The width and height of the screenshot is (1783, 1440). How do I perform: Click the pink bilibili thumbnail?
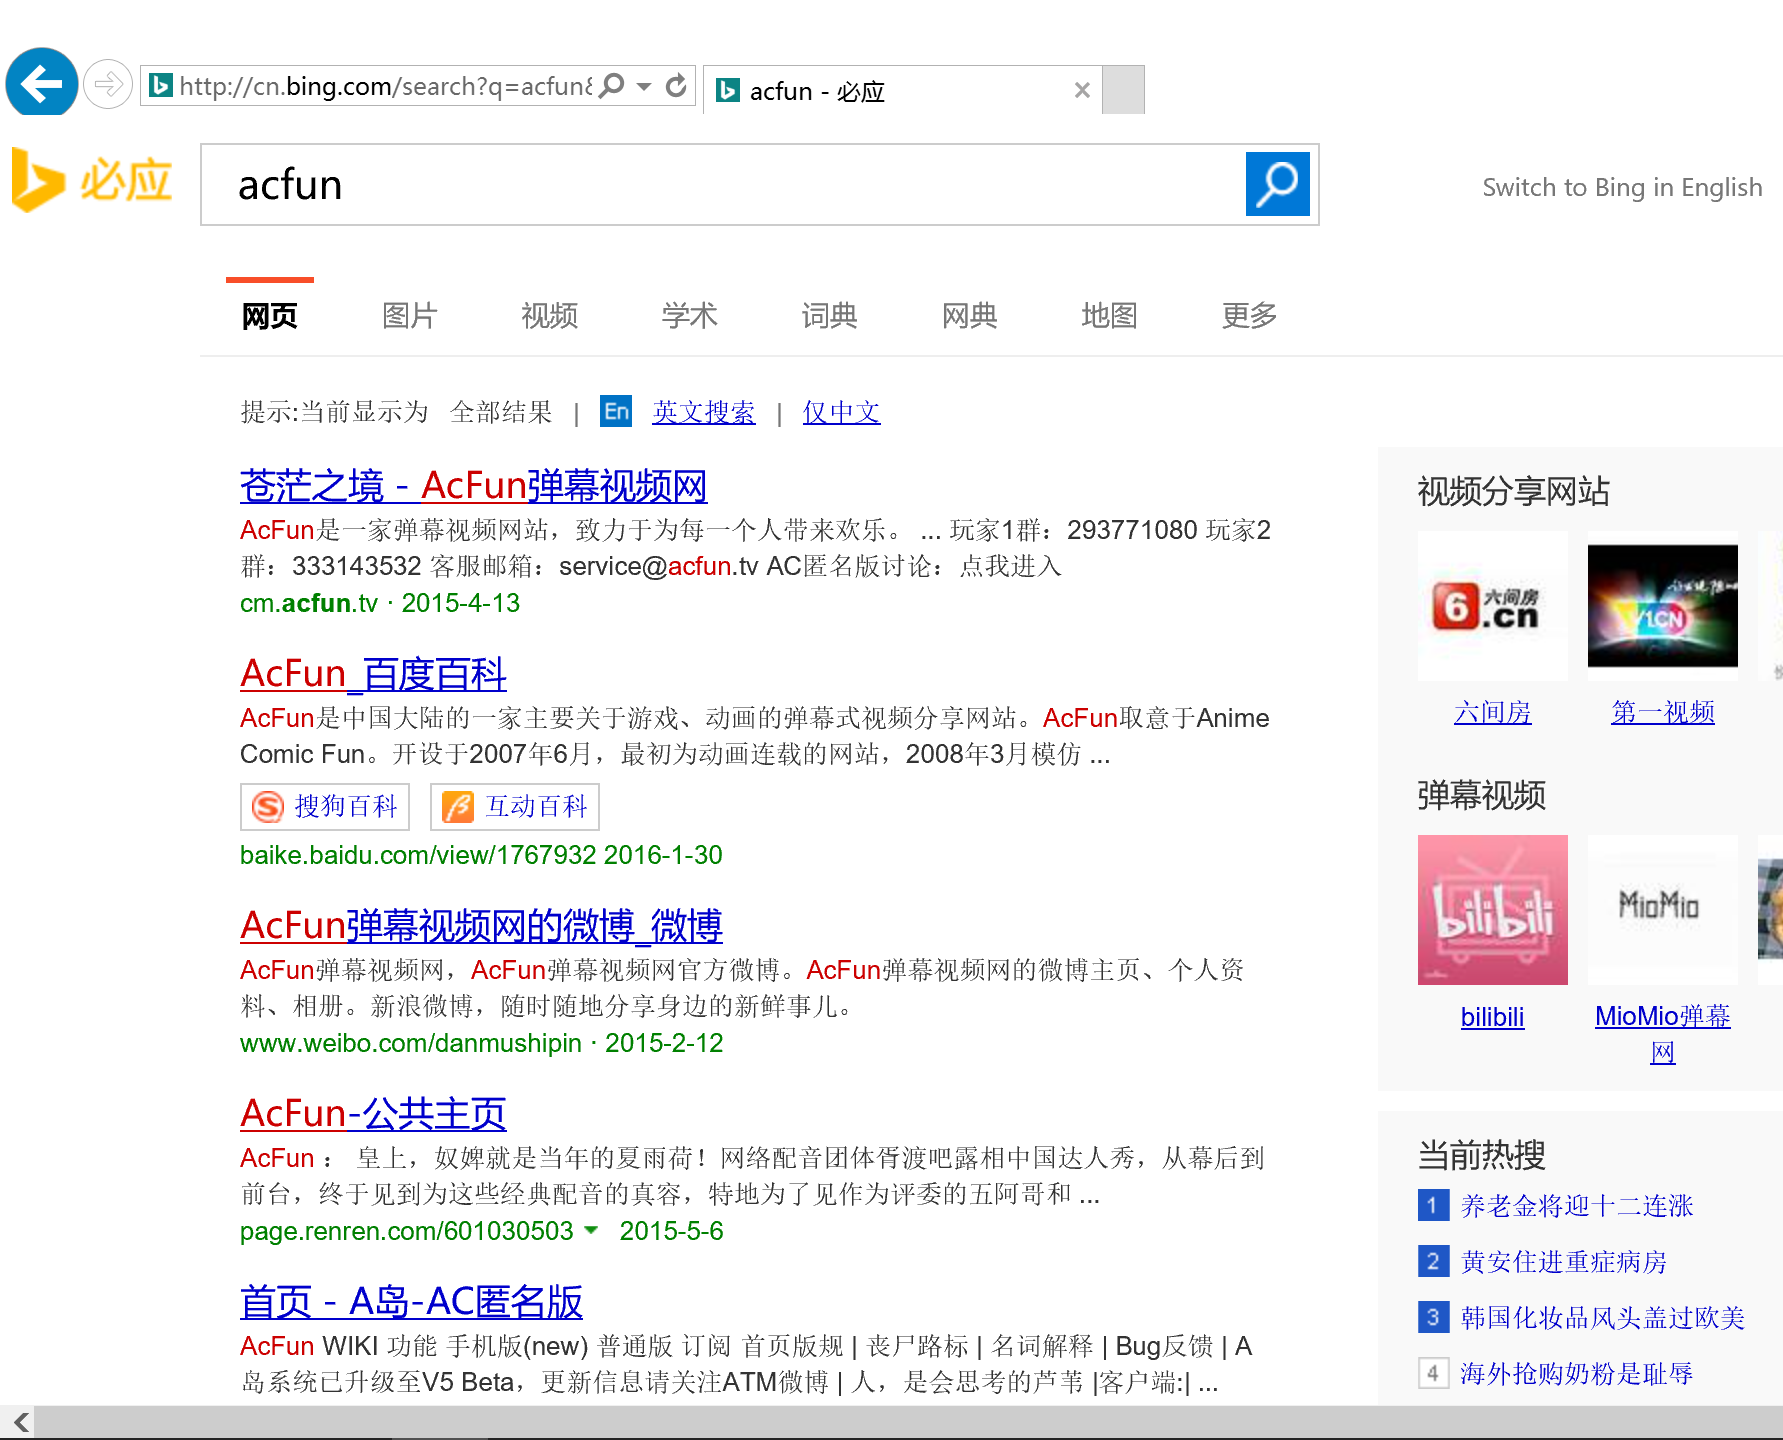pos(1493,910)
